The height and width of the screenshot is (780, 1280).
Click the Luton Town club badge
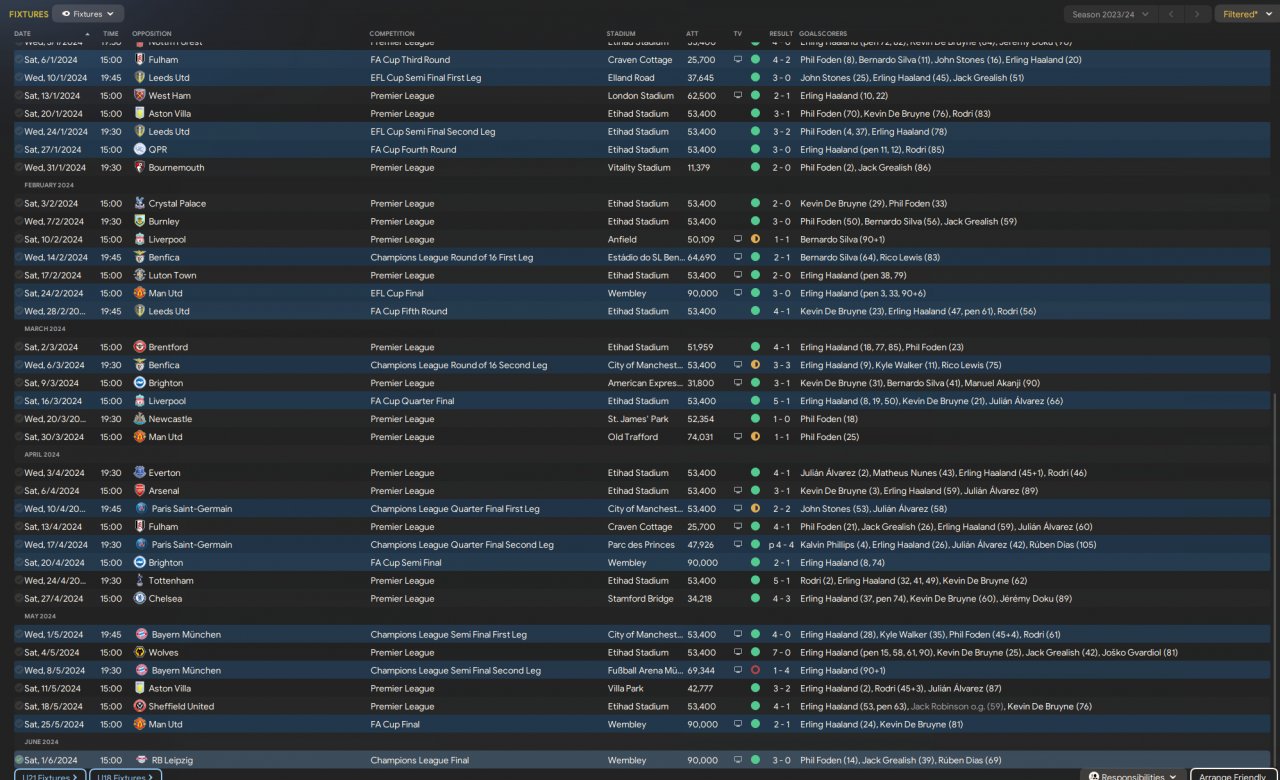point(139,276)
